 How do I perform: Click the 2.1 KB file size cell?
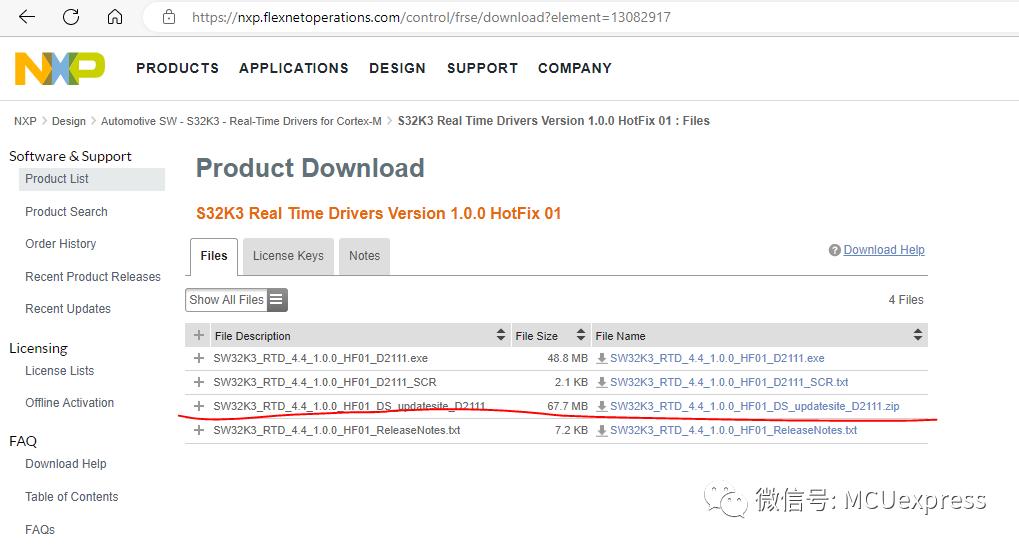point(571,383)
